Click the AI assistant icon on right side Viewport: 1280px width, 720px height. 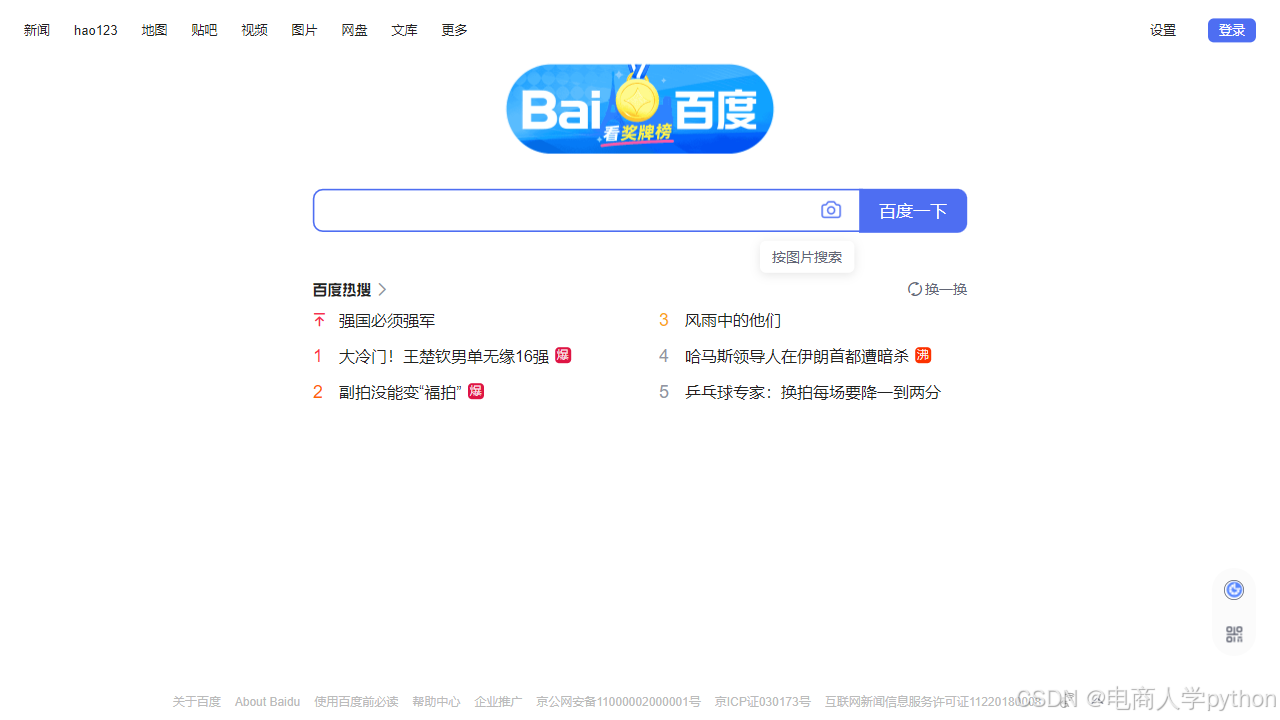coord(1234,590)
